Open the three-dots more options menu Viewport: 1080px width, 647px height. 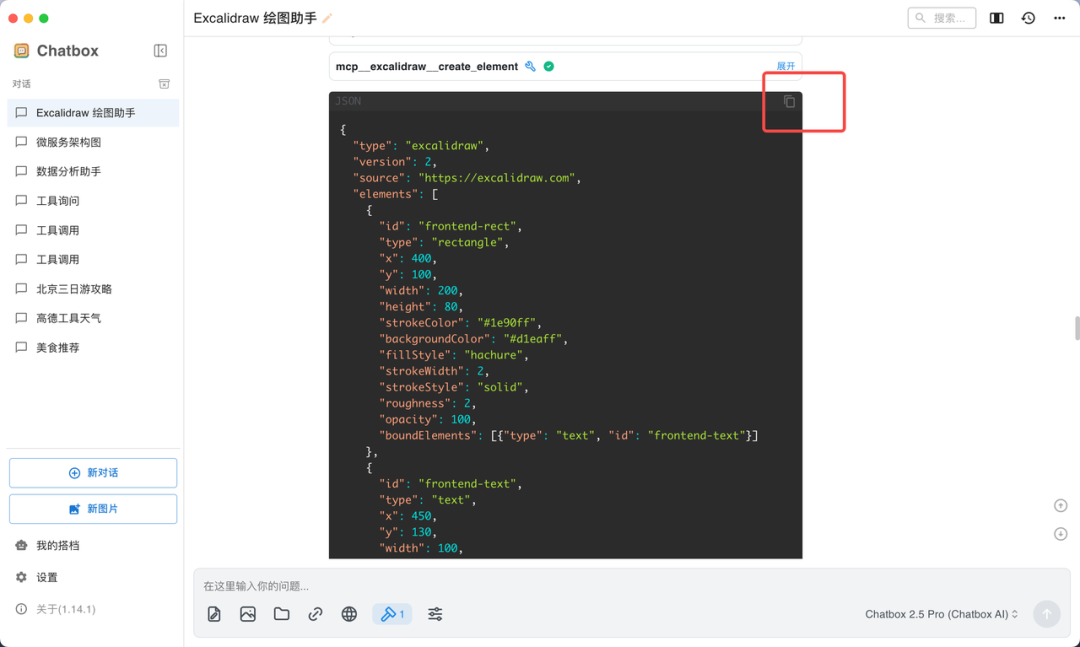1059,18
